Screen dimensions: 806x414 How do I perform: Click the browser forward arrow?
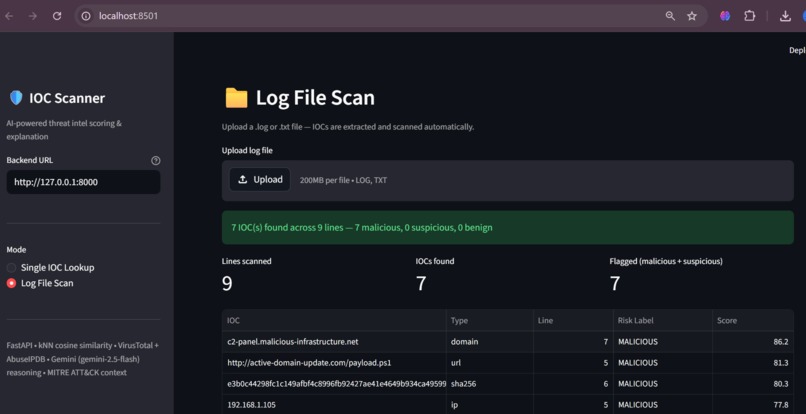33,16
